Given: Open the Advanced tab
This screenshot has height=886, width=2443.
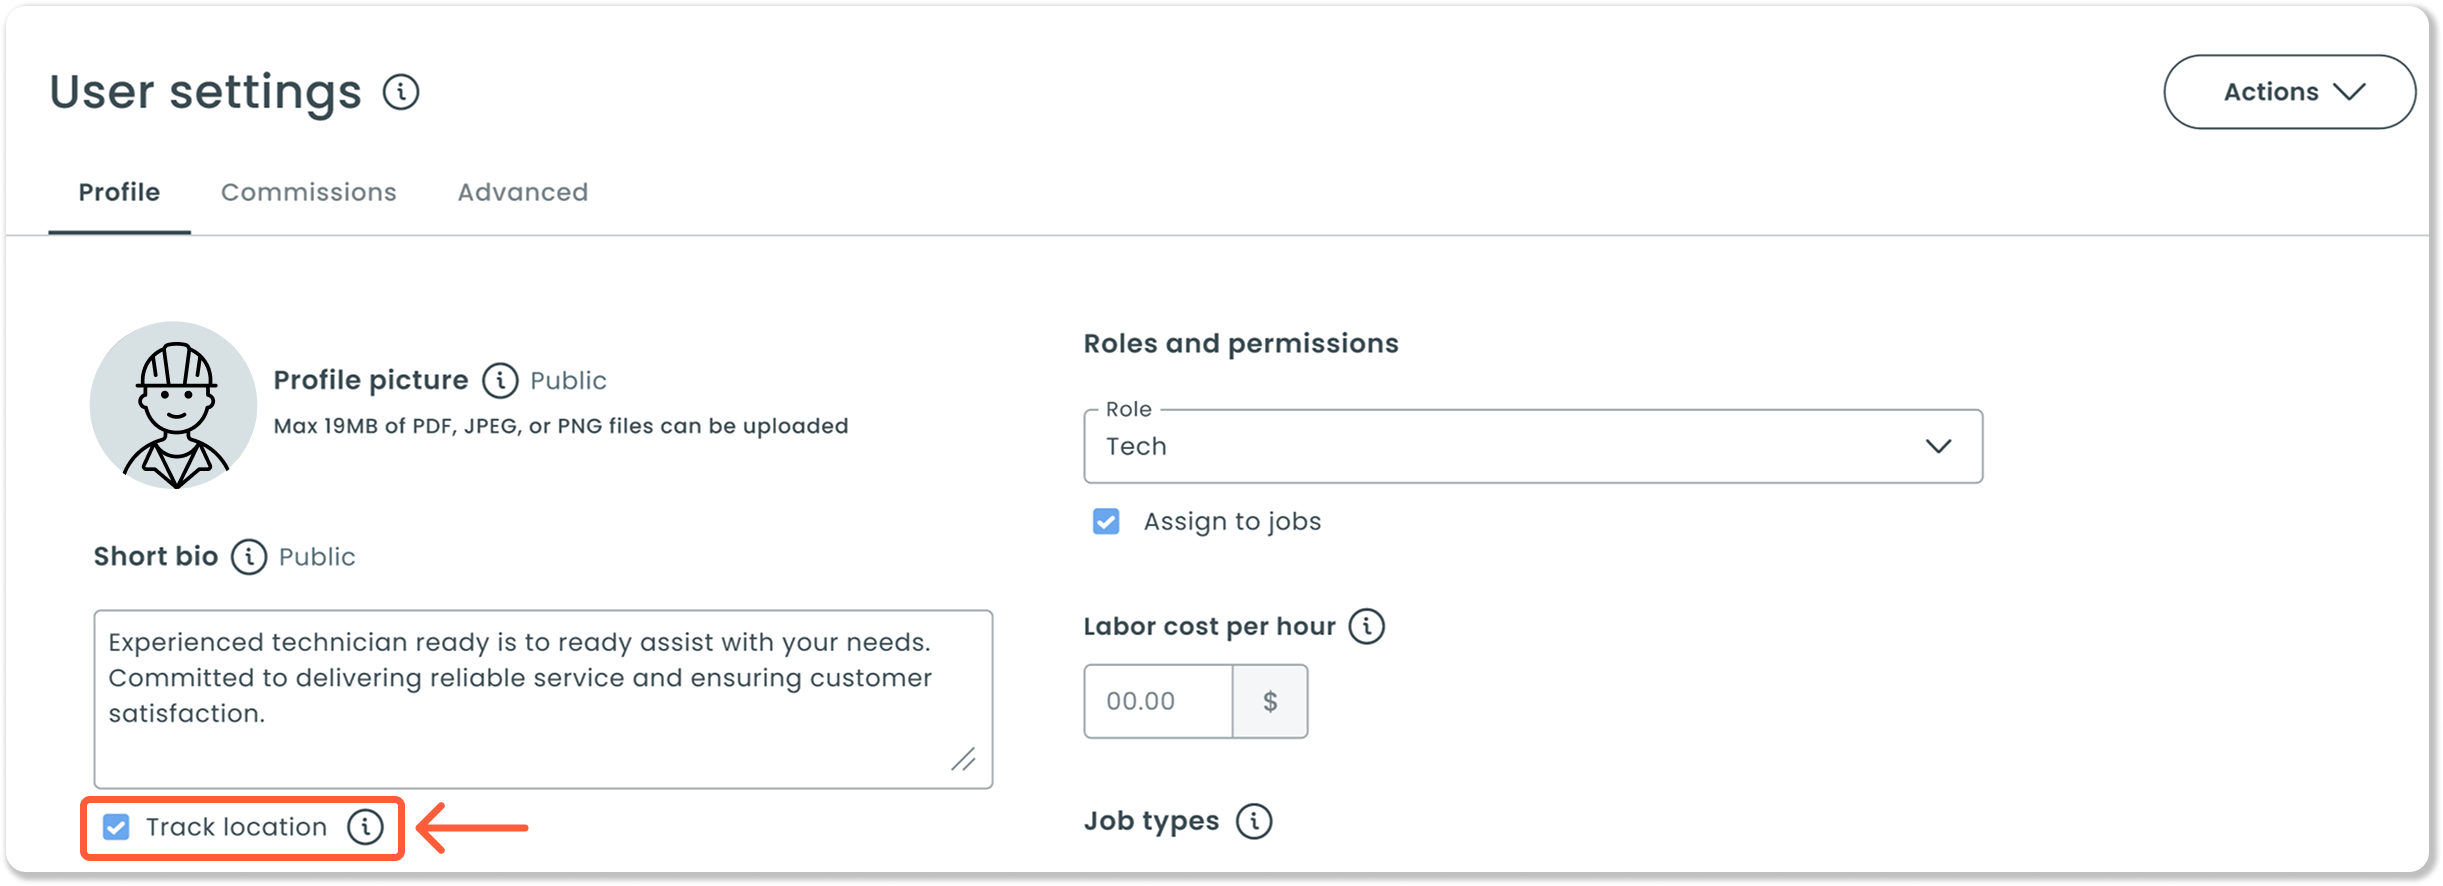Looking at the screenshot, I should (x=523, y=192).
